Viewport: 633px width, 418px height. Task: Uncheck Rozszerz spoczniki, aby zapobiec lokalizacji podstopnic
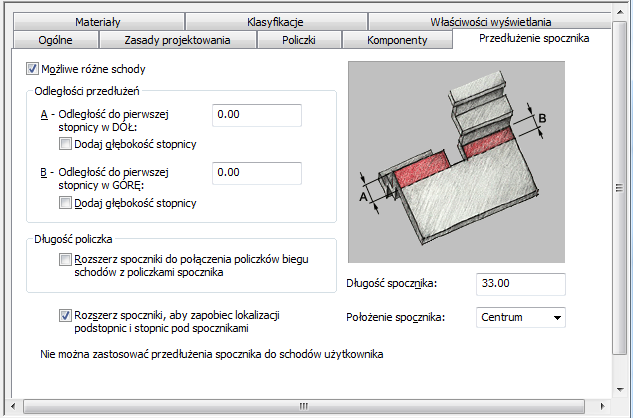click(x=65, y=315)
